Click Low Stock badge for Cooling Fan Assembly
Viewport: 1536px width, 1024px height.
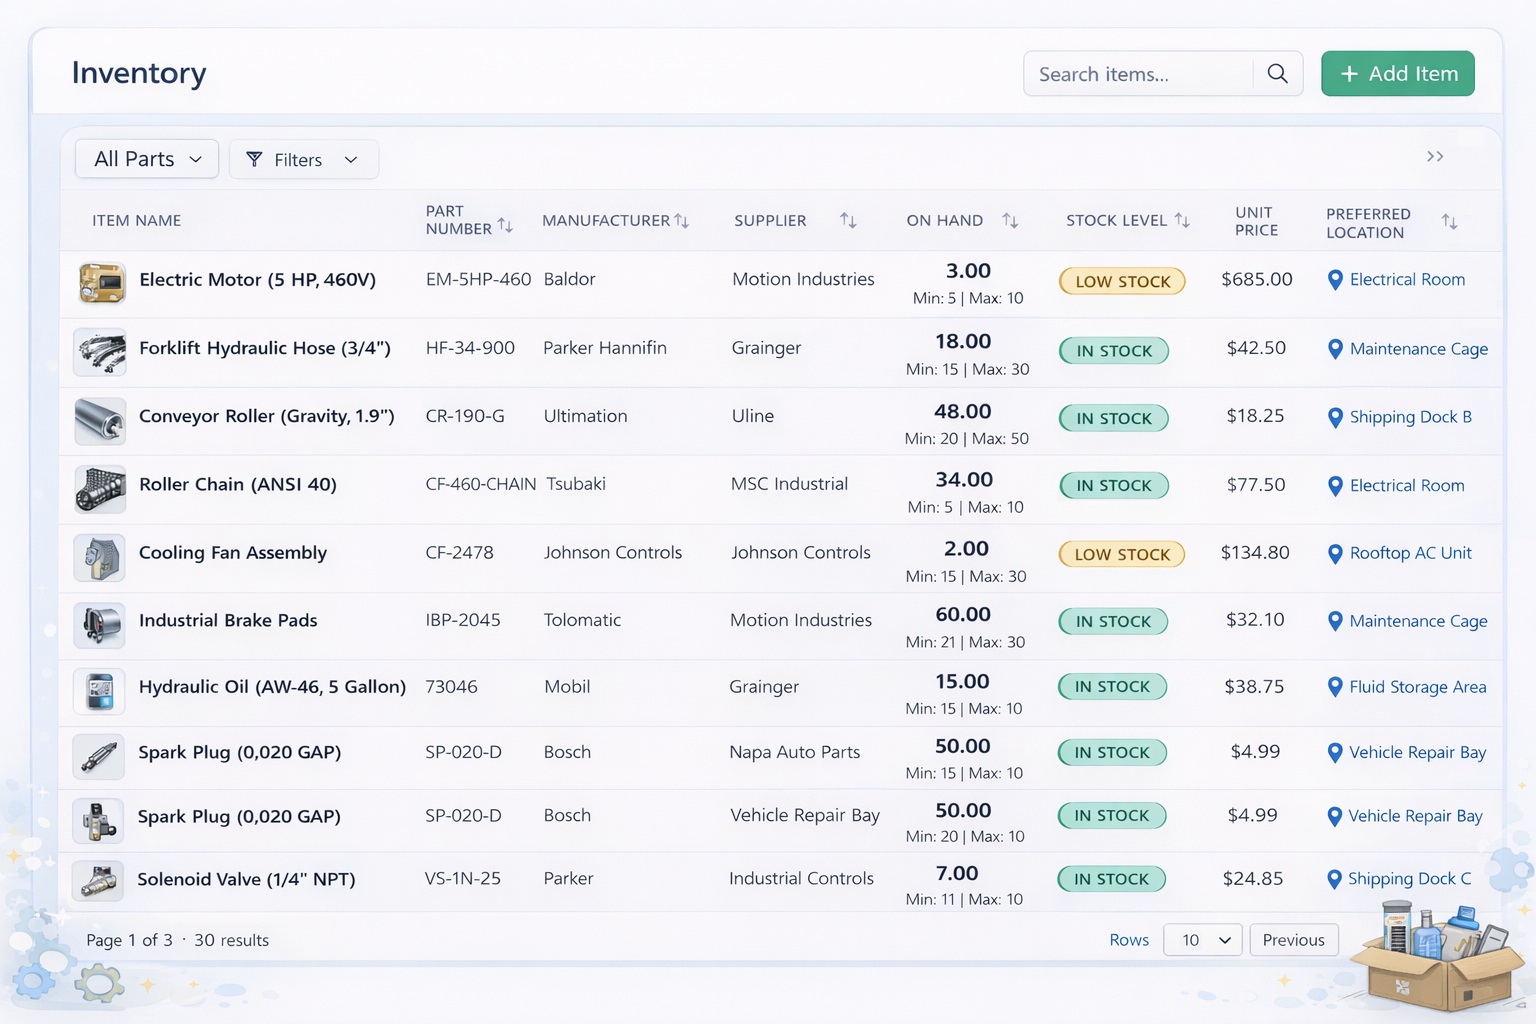click(x=1122, y=555)
